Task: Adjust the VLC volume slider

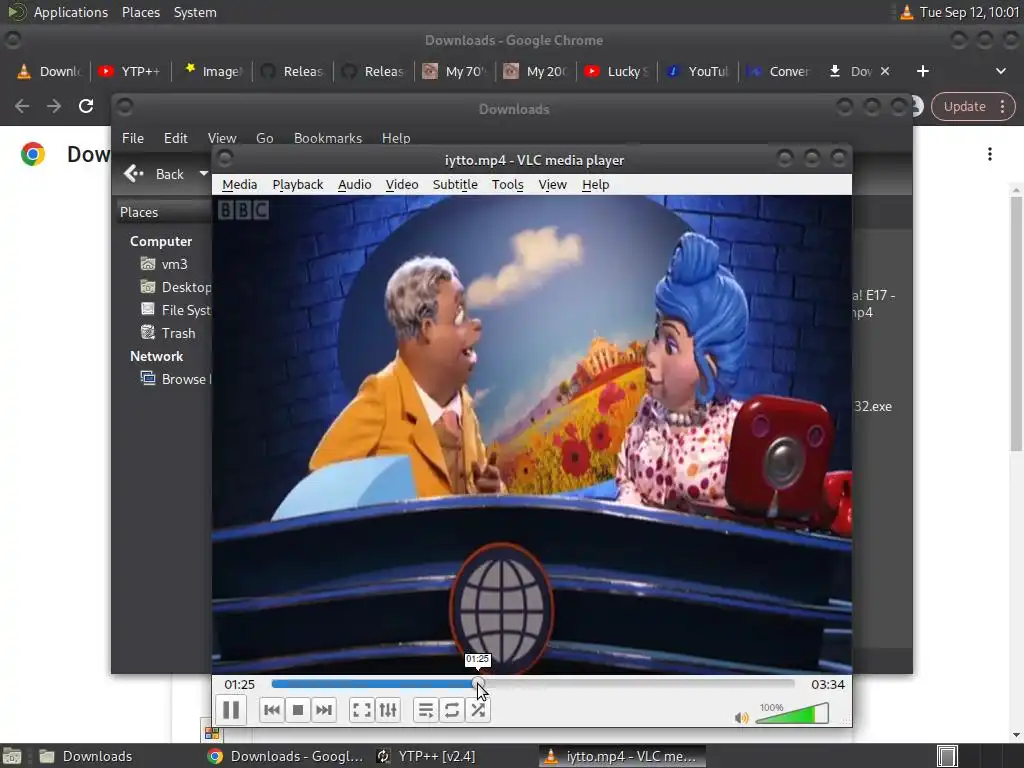Action: tap(792, 713)
